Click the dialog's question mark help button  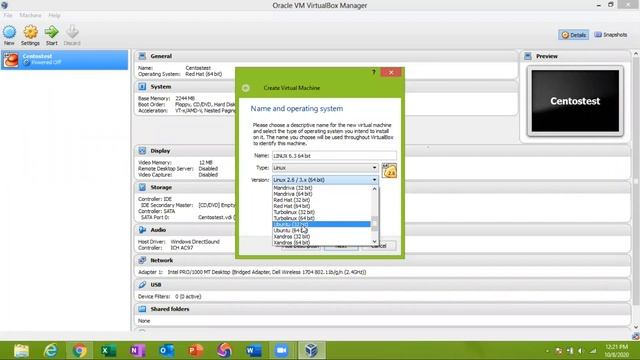pos(373,72)
